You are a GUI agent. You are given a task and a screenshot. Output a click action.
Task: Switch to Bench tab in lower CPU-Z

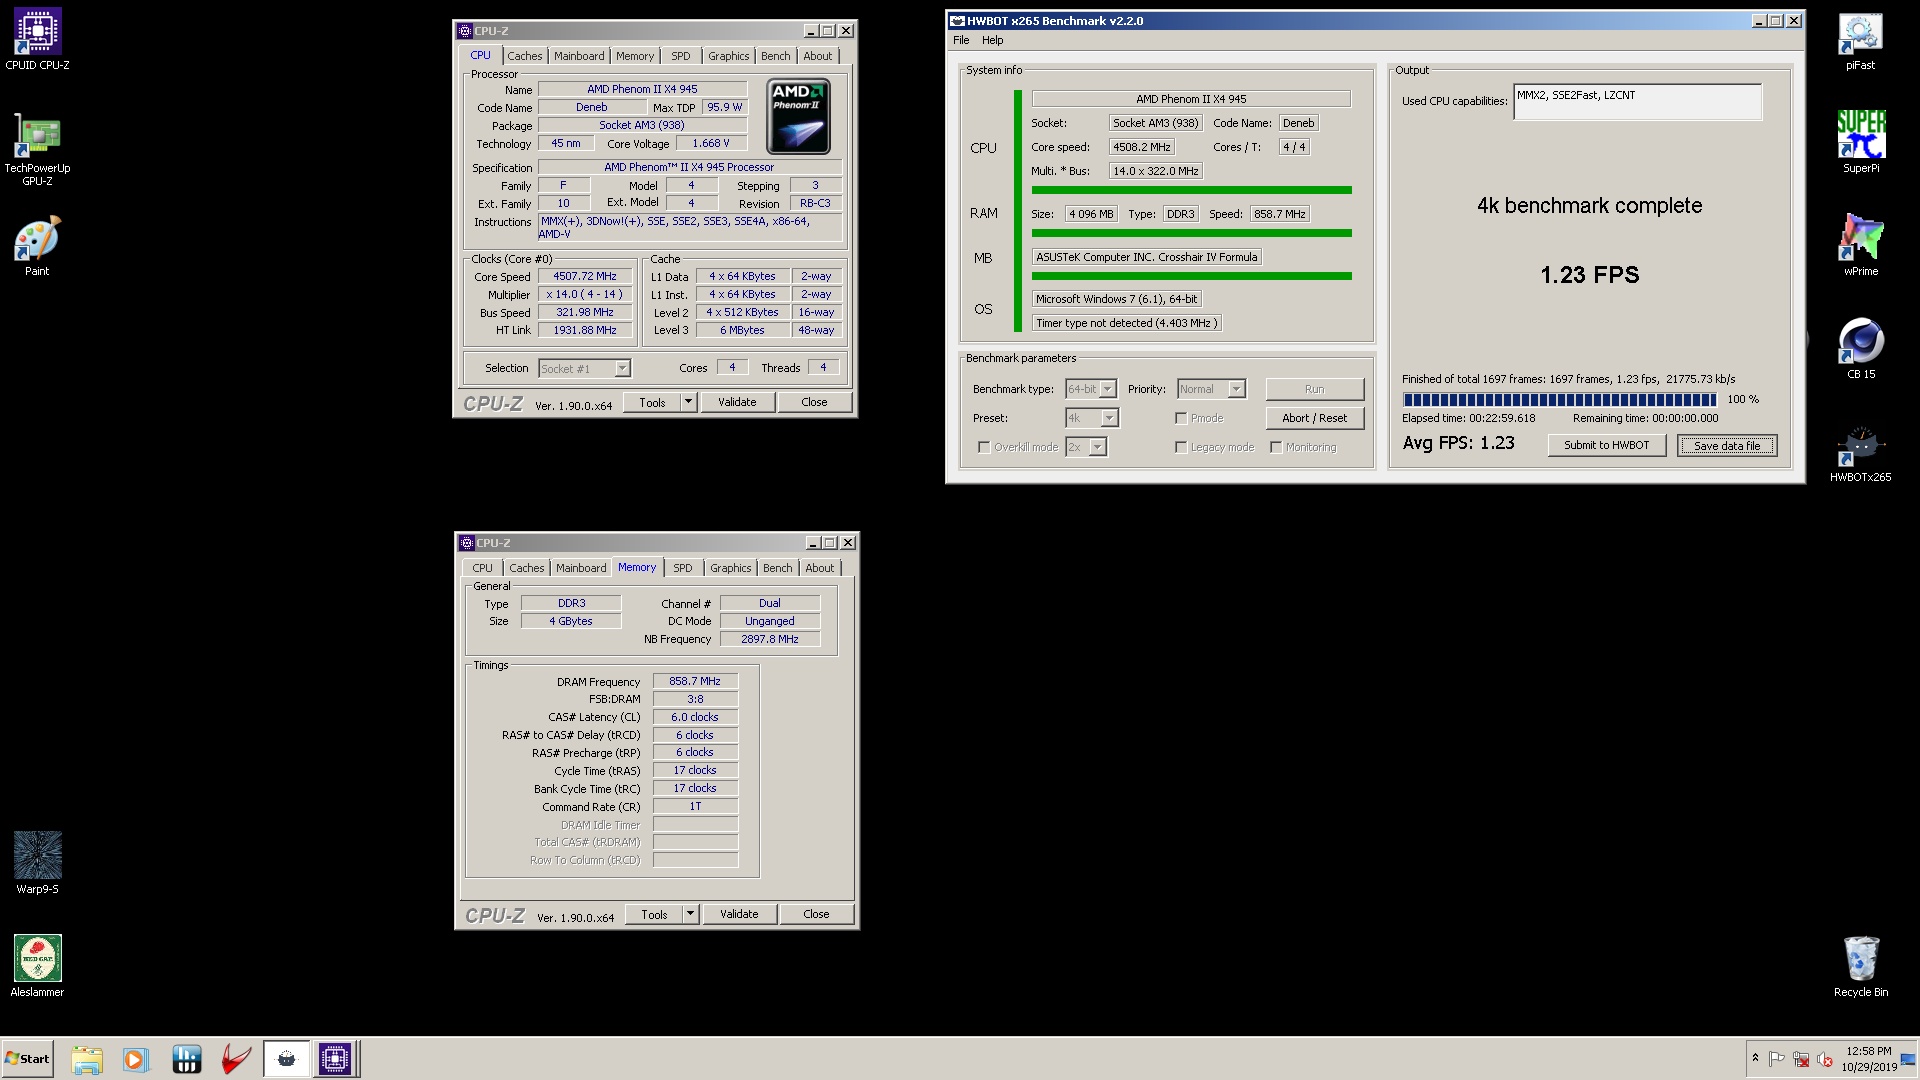pos(777,568)
